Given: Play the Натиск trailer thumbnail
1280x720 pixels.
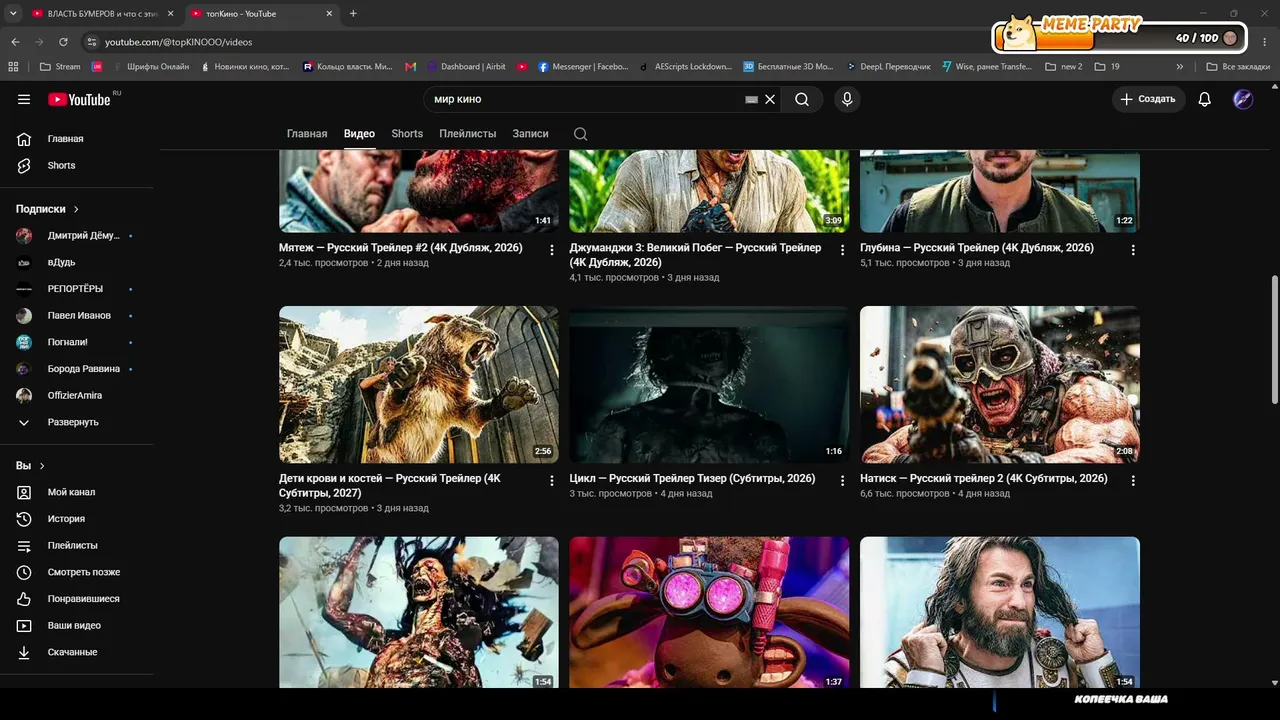Looking at the screenshot, I should (1000, 384).
